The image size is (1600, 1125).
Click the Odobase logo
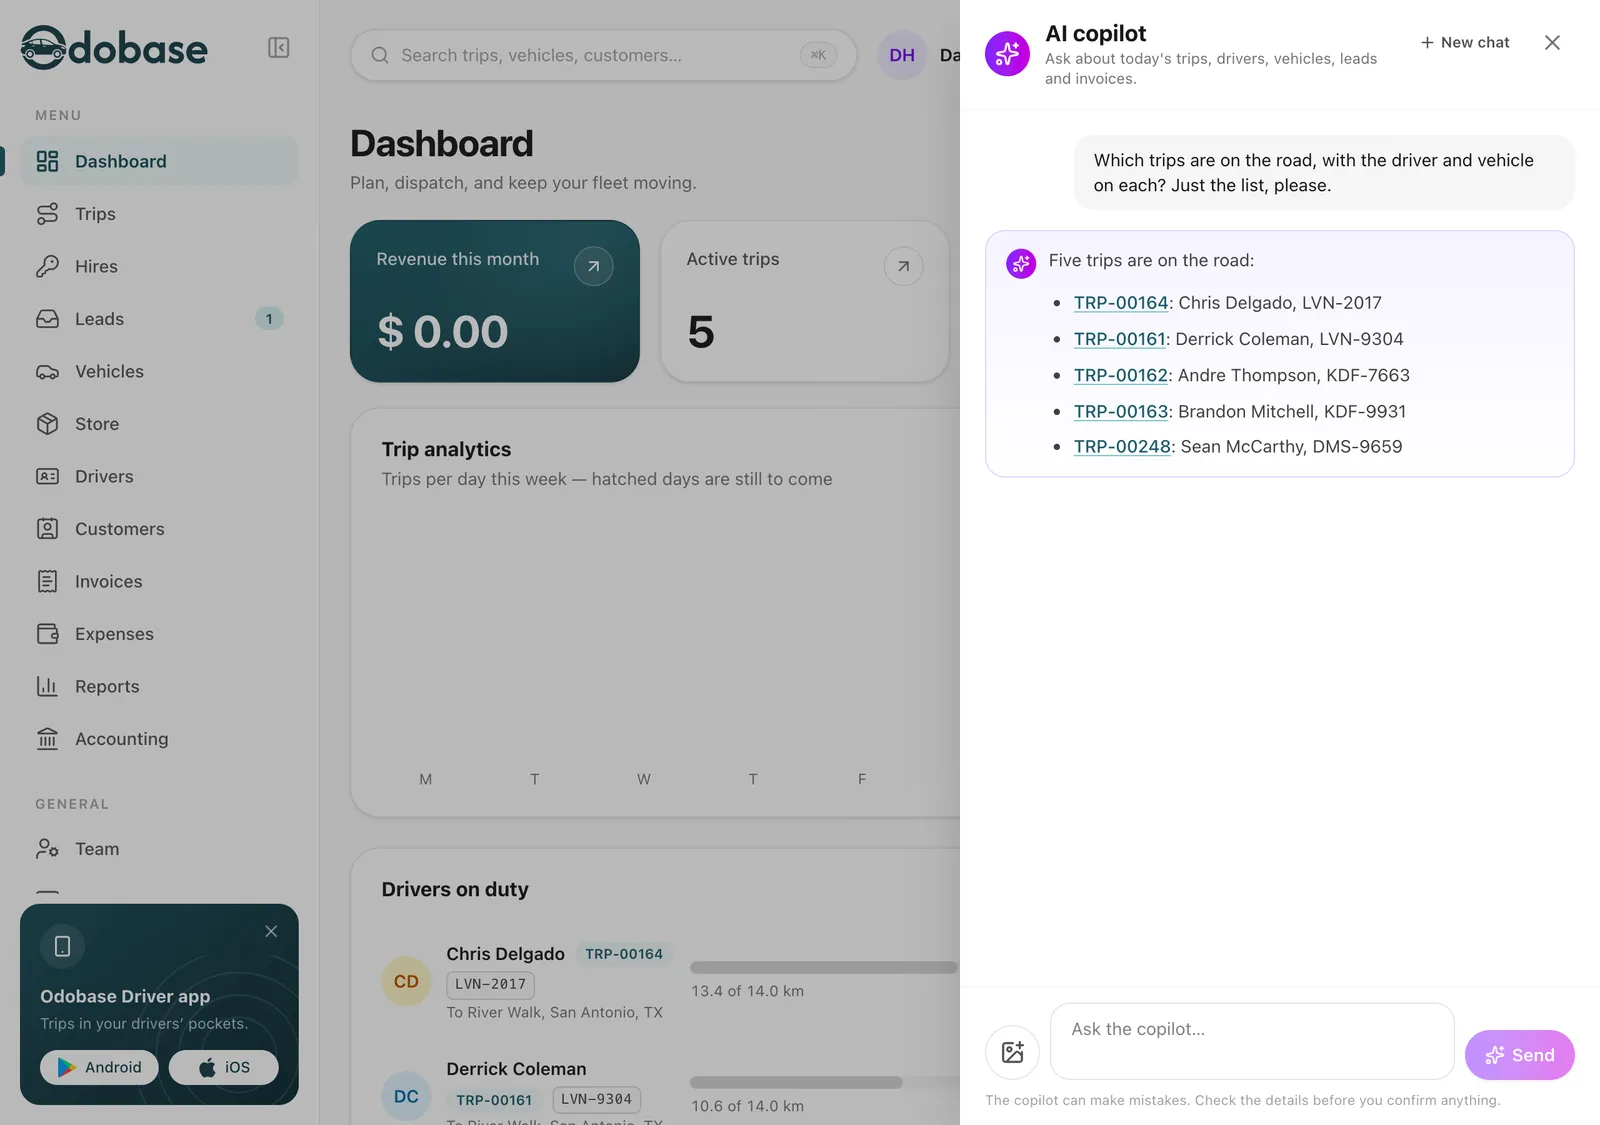point(114,47)
